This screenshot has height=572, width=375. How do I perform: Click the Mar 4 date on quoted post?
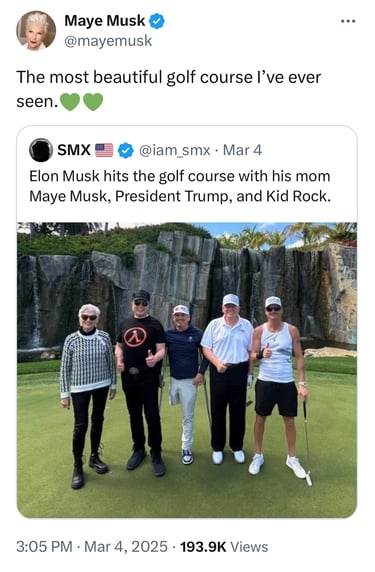242,150
